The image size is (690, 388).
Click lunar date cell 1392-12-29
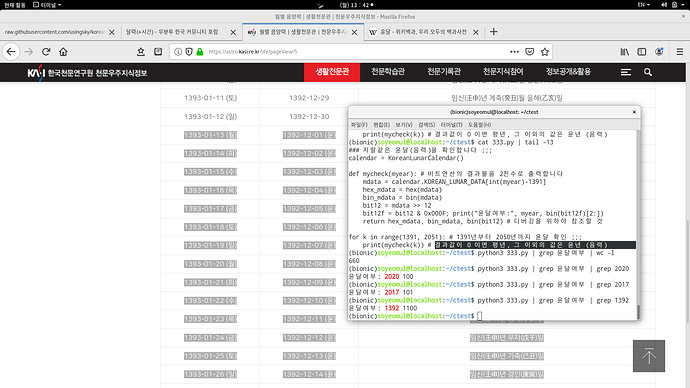point(309,98)
